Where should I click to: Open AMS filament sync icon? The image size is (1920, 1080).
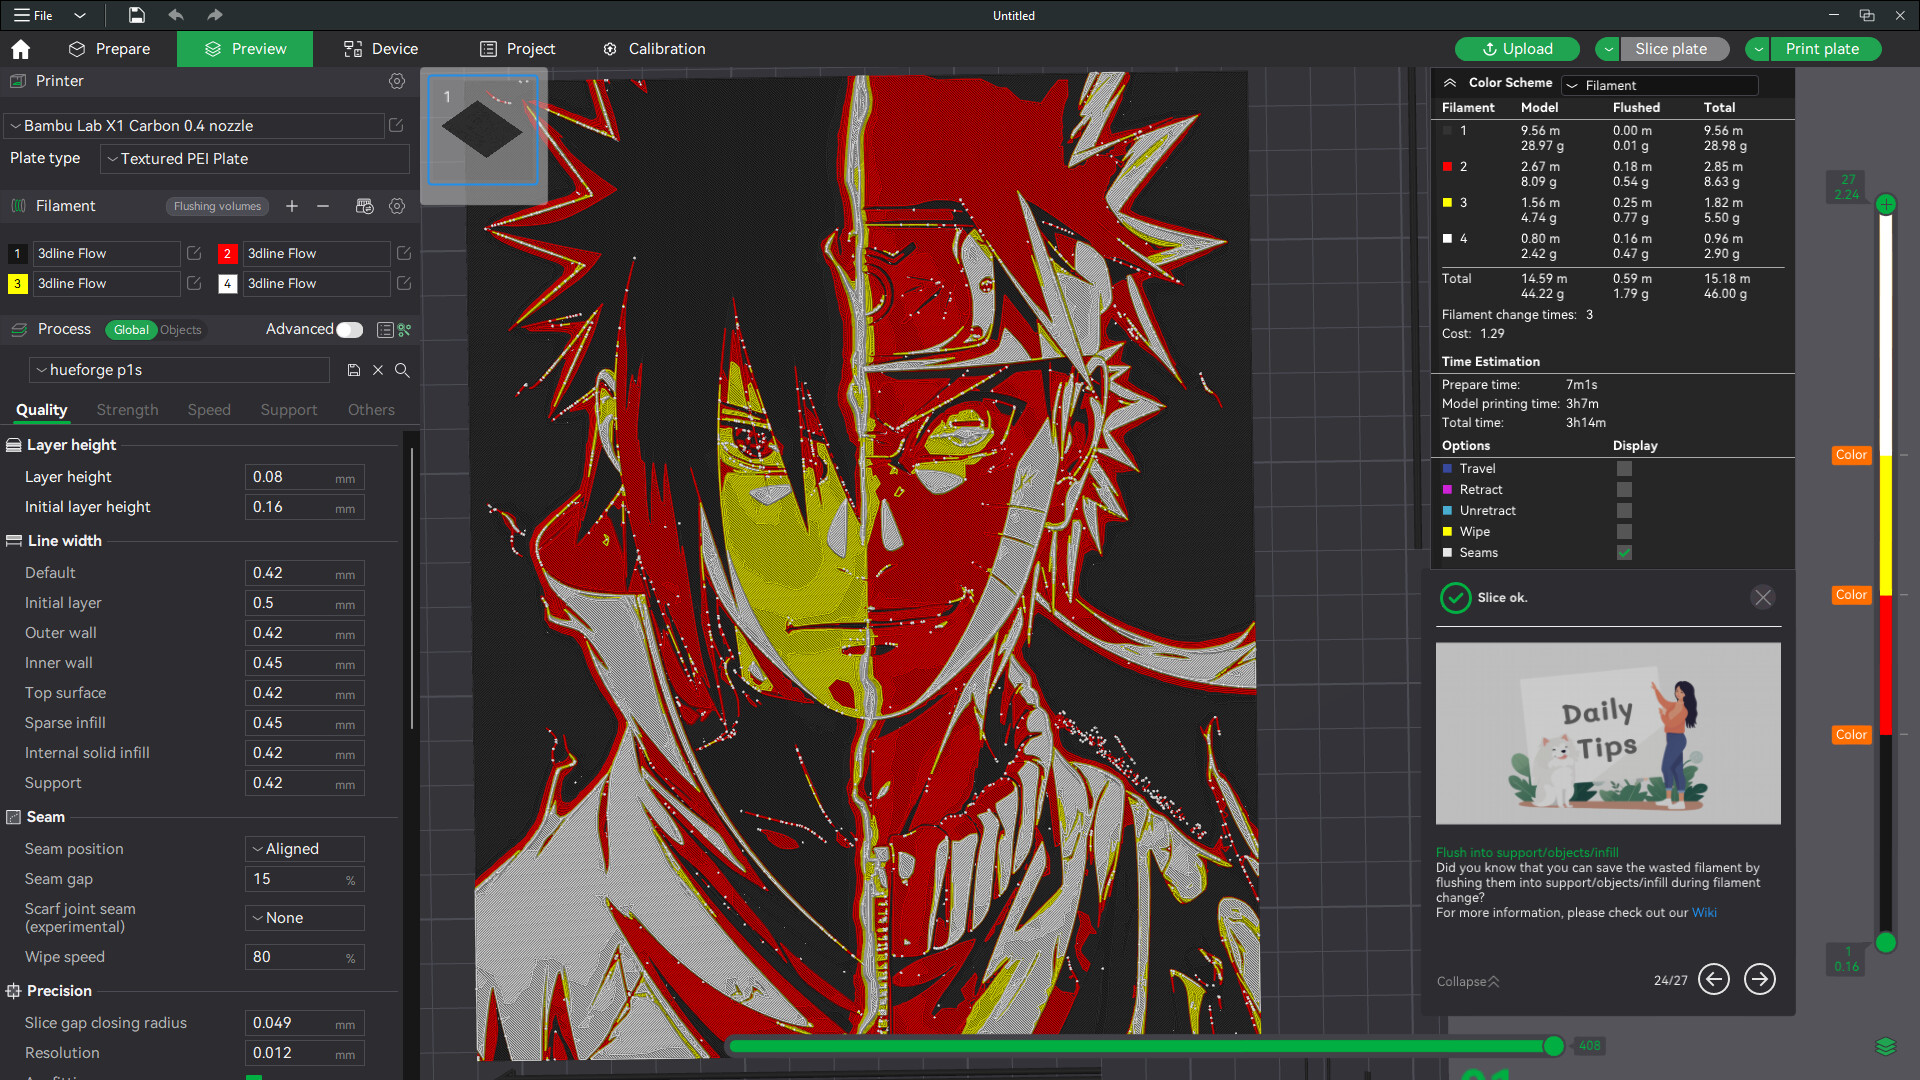coord(364,206)
